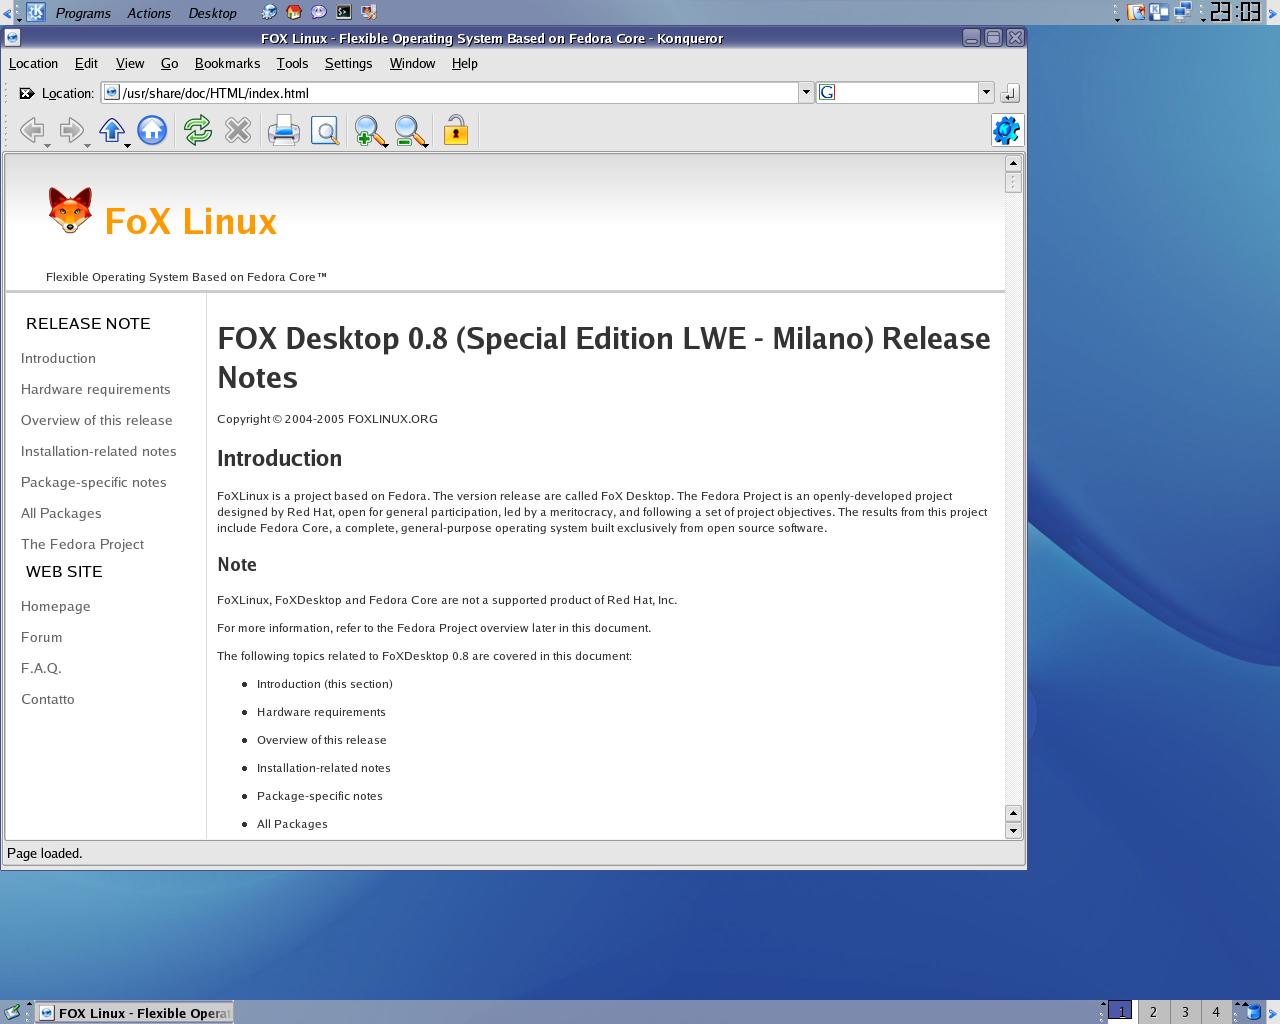
Task: Open Programs in the top panel
Action: (83, 13)
